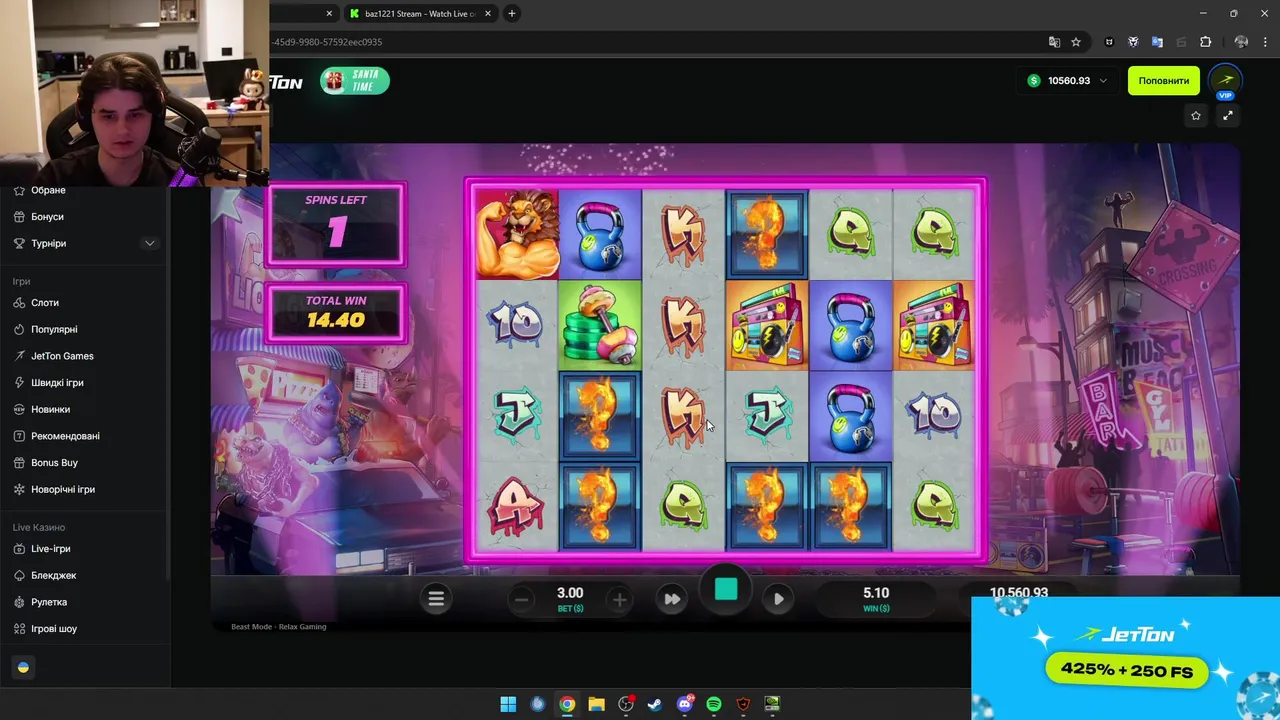Click the green dumbbell weights symbol
The image size is (1280, 720).
[x=600, y=325]
